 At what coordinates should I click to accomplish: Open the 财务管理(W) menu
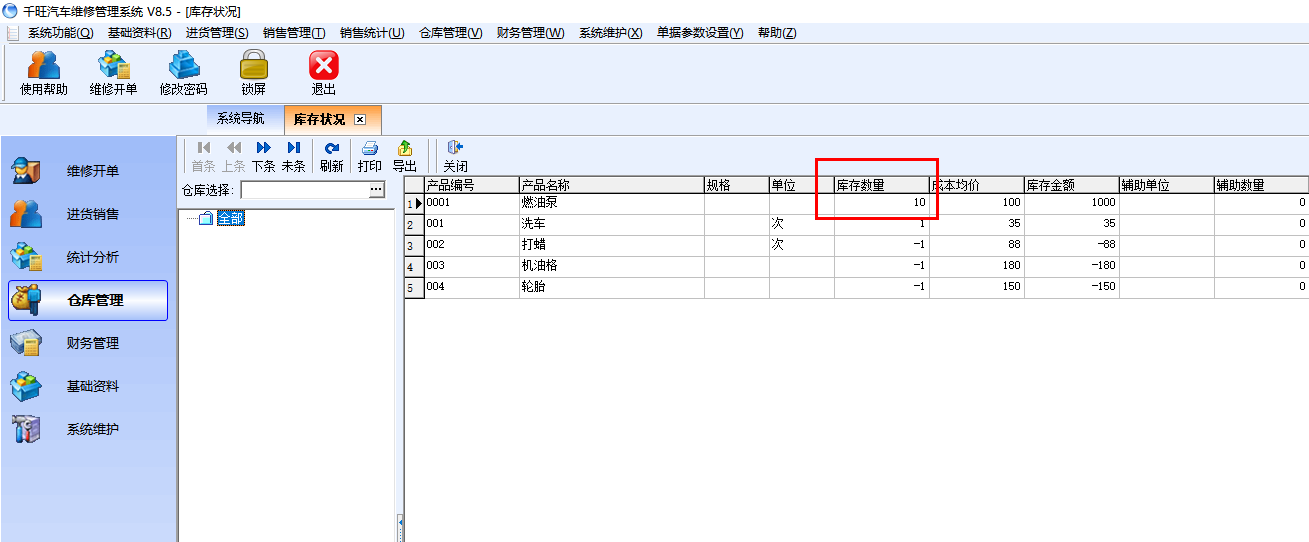pyautogui.click(x=531, y=33)
